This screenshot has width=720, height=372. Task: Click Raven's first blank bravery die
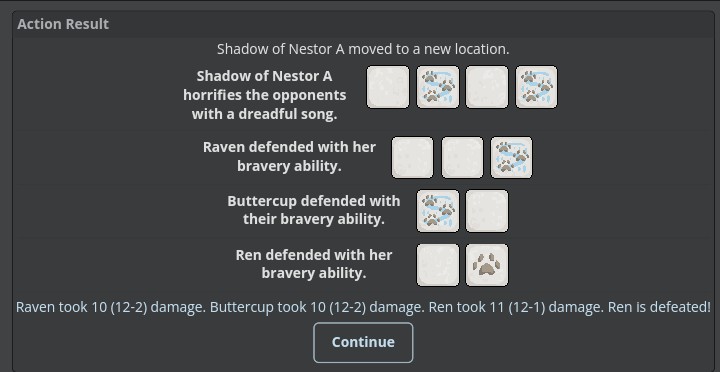(412, 158)
